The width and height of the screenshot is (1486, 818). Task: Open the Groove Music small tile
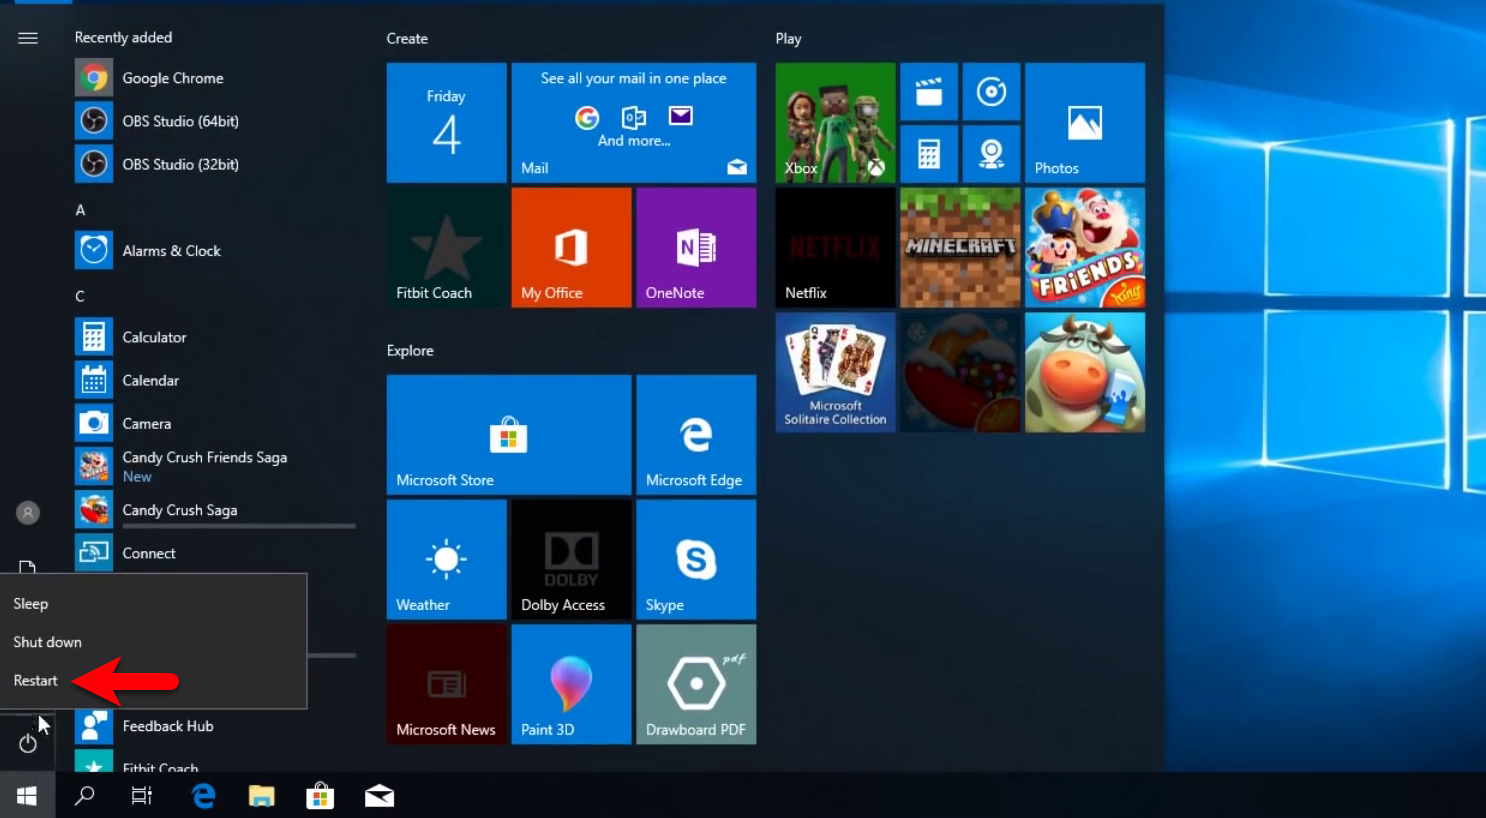point(991,92)
